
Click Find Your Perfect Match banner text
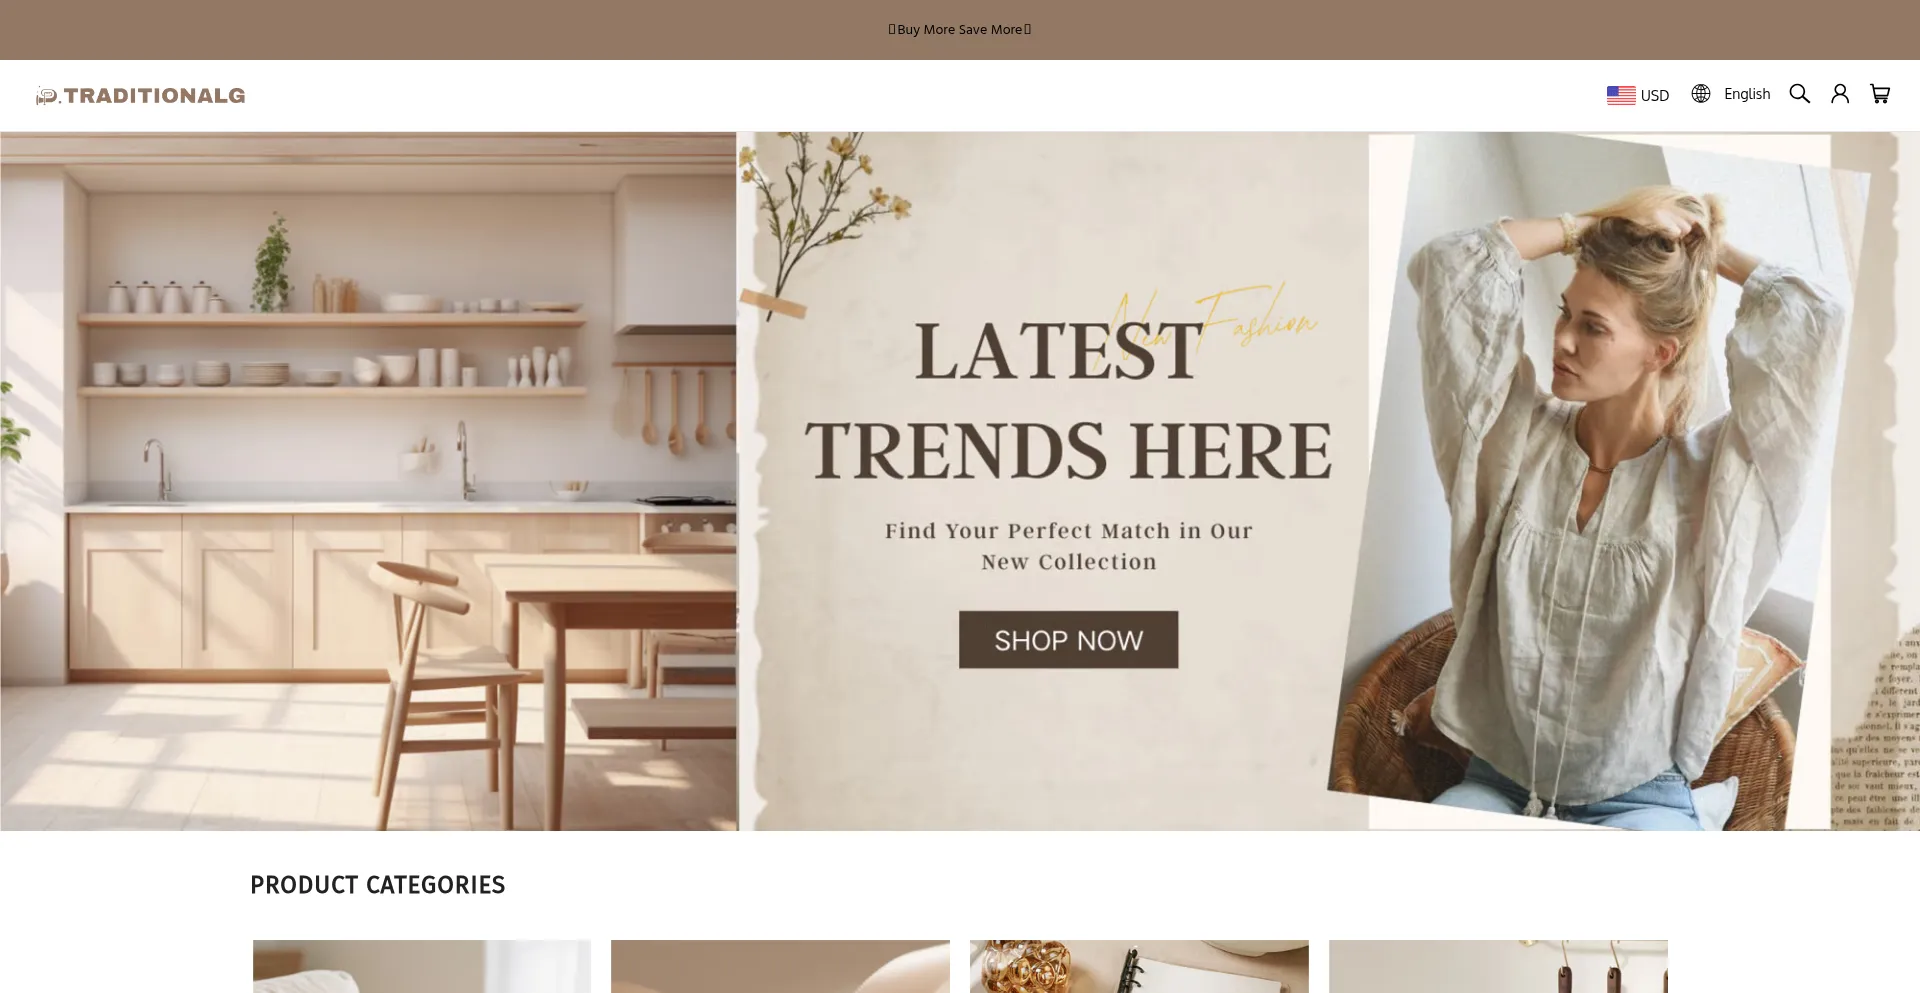coord(1068,546)
